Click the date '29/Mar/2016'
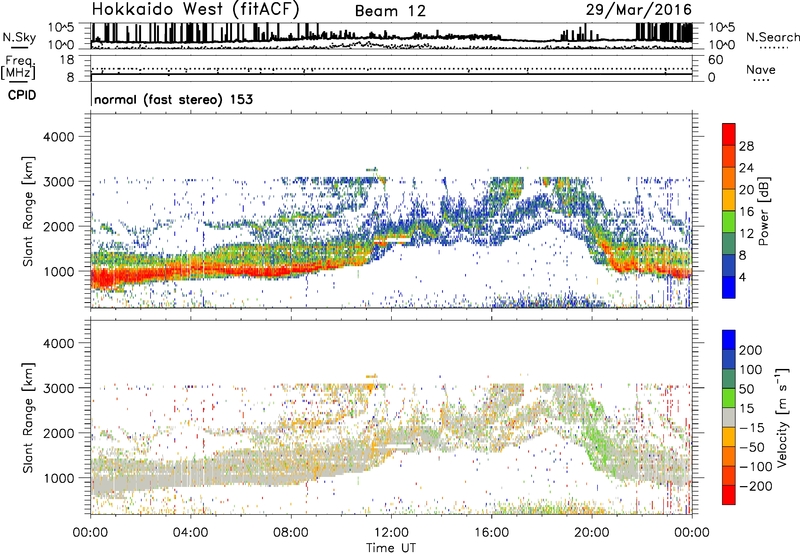The width and height of the screenshot is (800, 554). (x=639, y=10)
